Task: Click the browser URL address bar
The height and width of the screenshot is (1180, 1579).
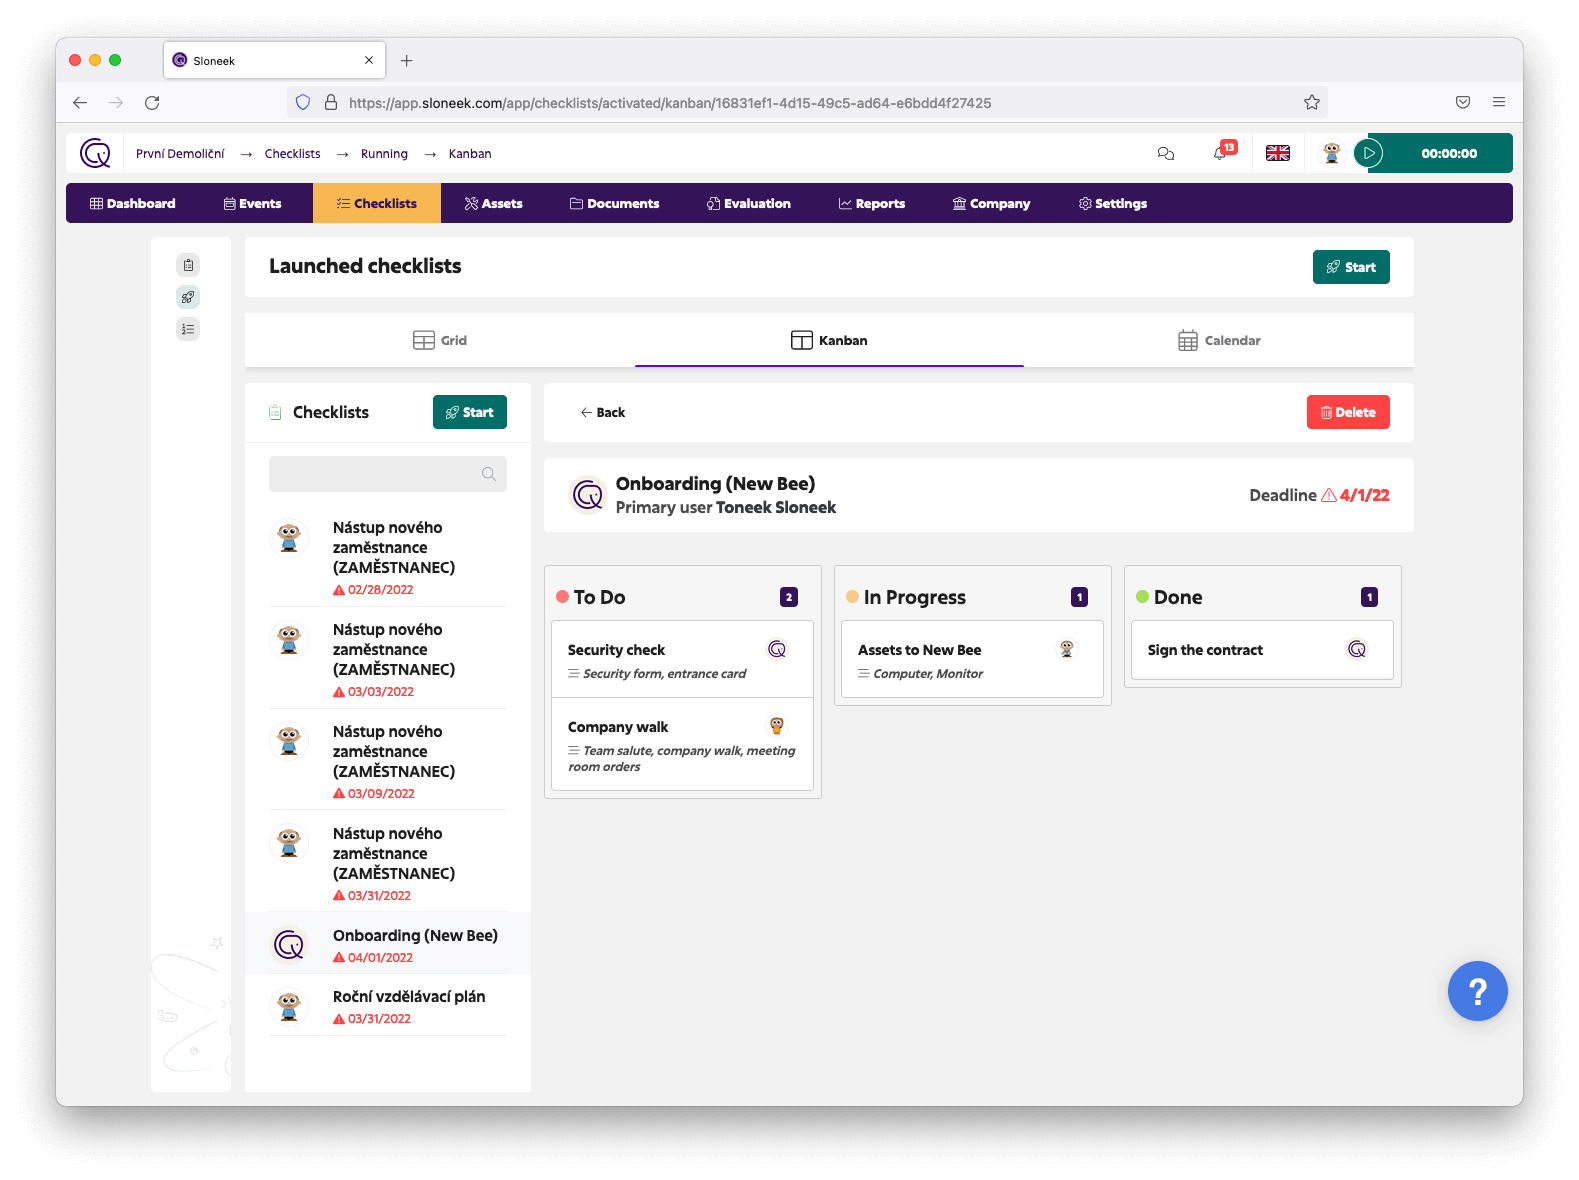Action: (808, 102)
